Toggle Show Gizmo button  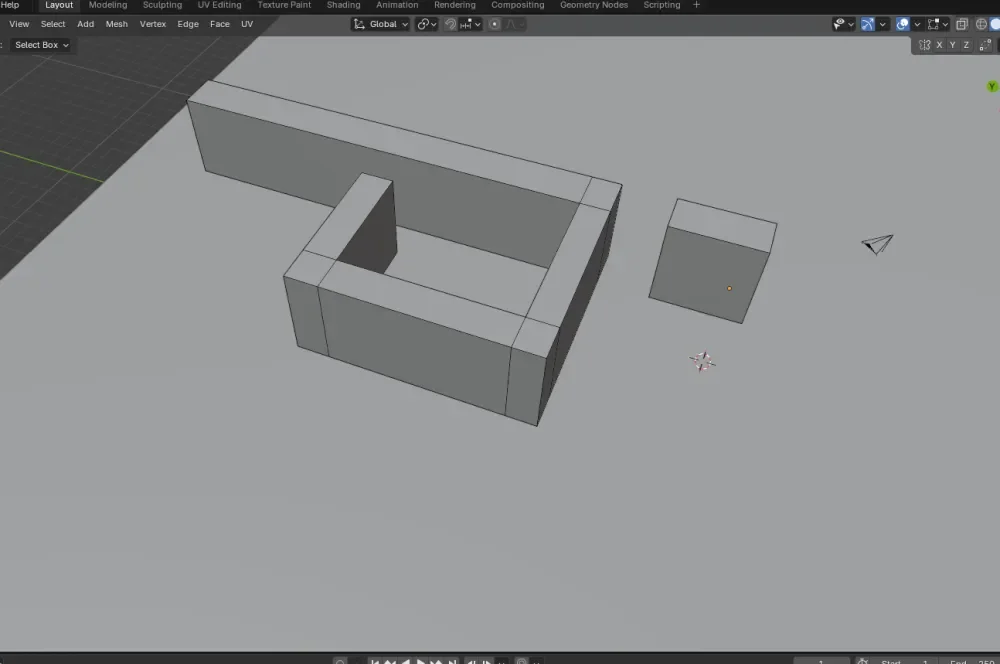tap(868, 24)
